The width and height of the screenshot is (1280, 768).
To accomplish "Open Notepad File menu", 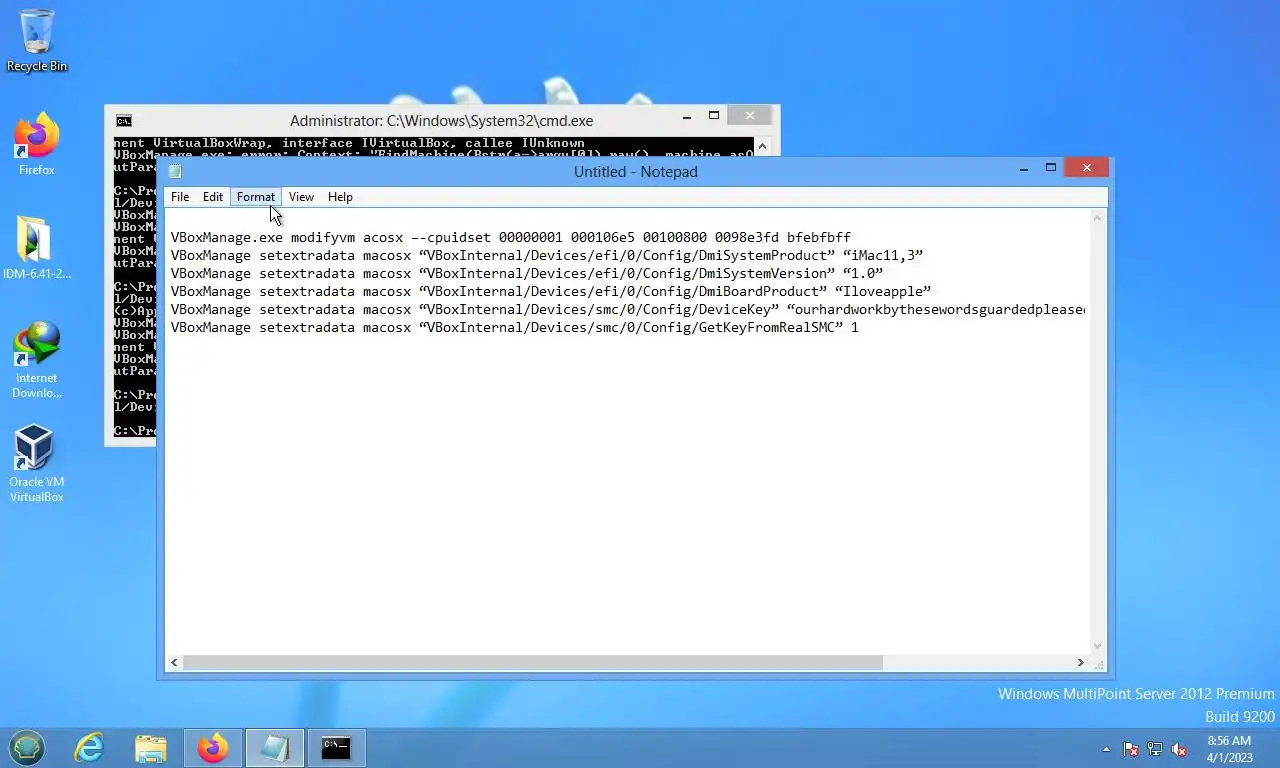I will (x=180, y=197).
